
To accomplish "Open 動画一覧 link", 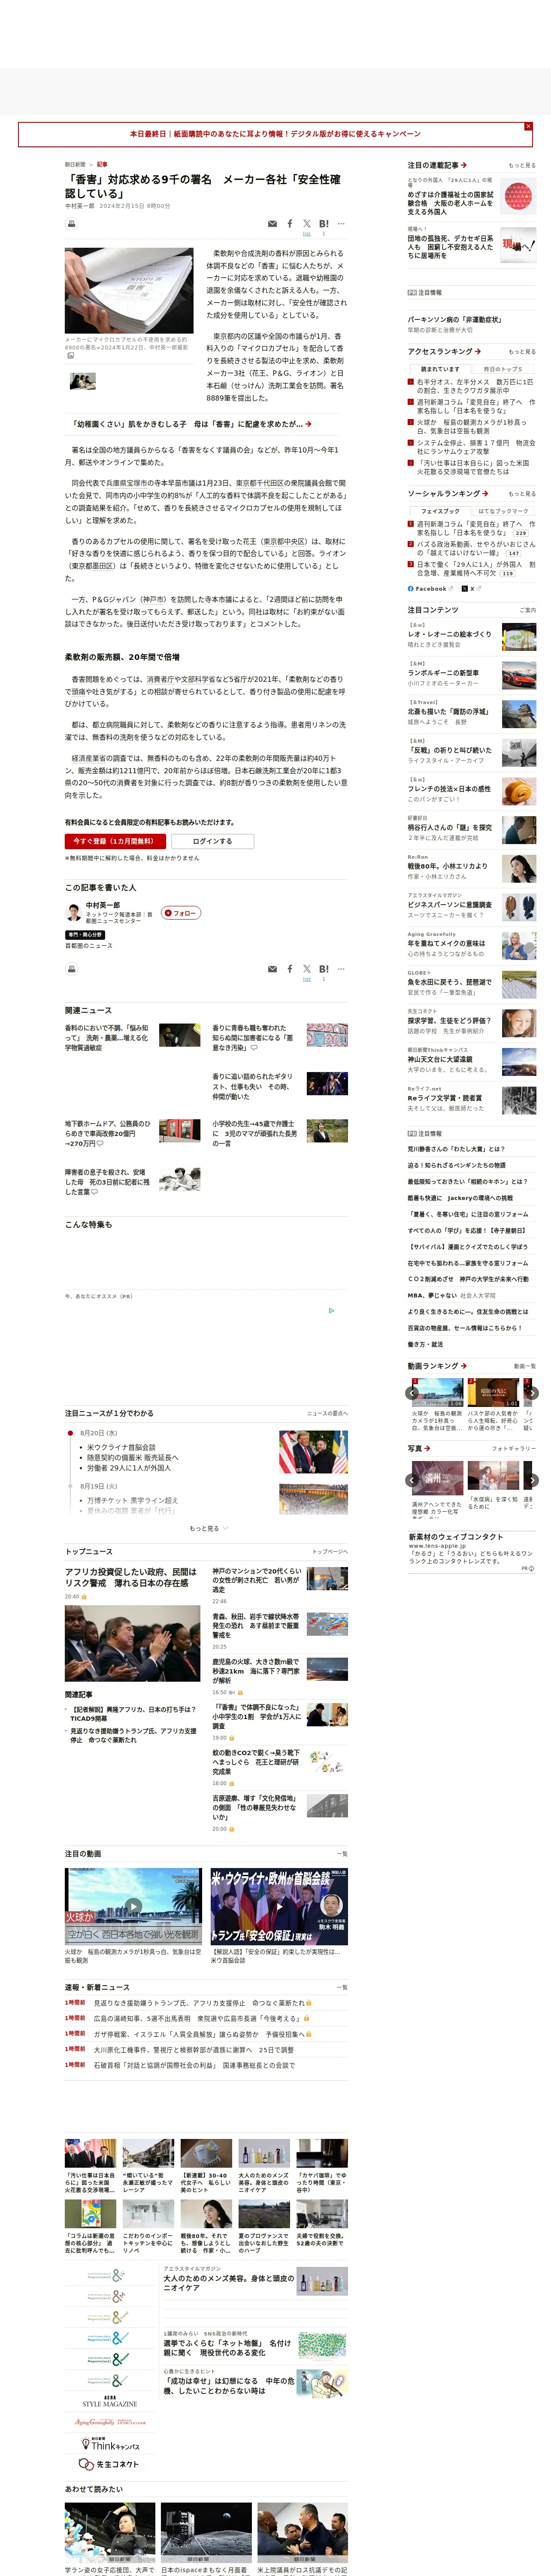I will pos(525,1366).
